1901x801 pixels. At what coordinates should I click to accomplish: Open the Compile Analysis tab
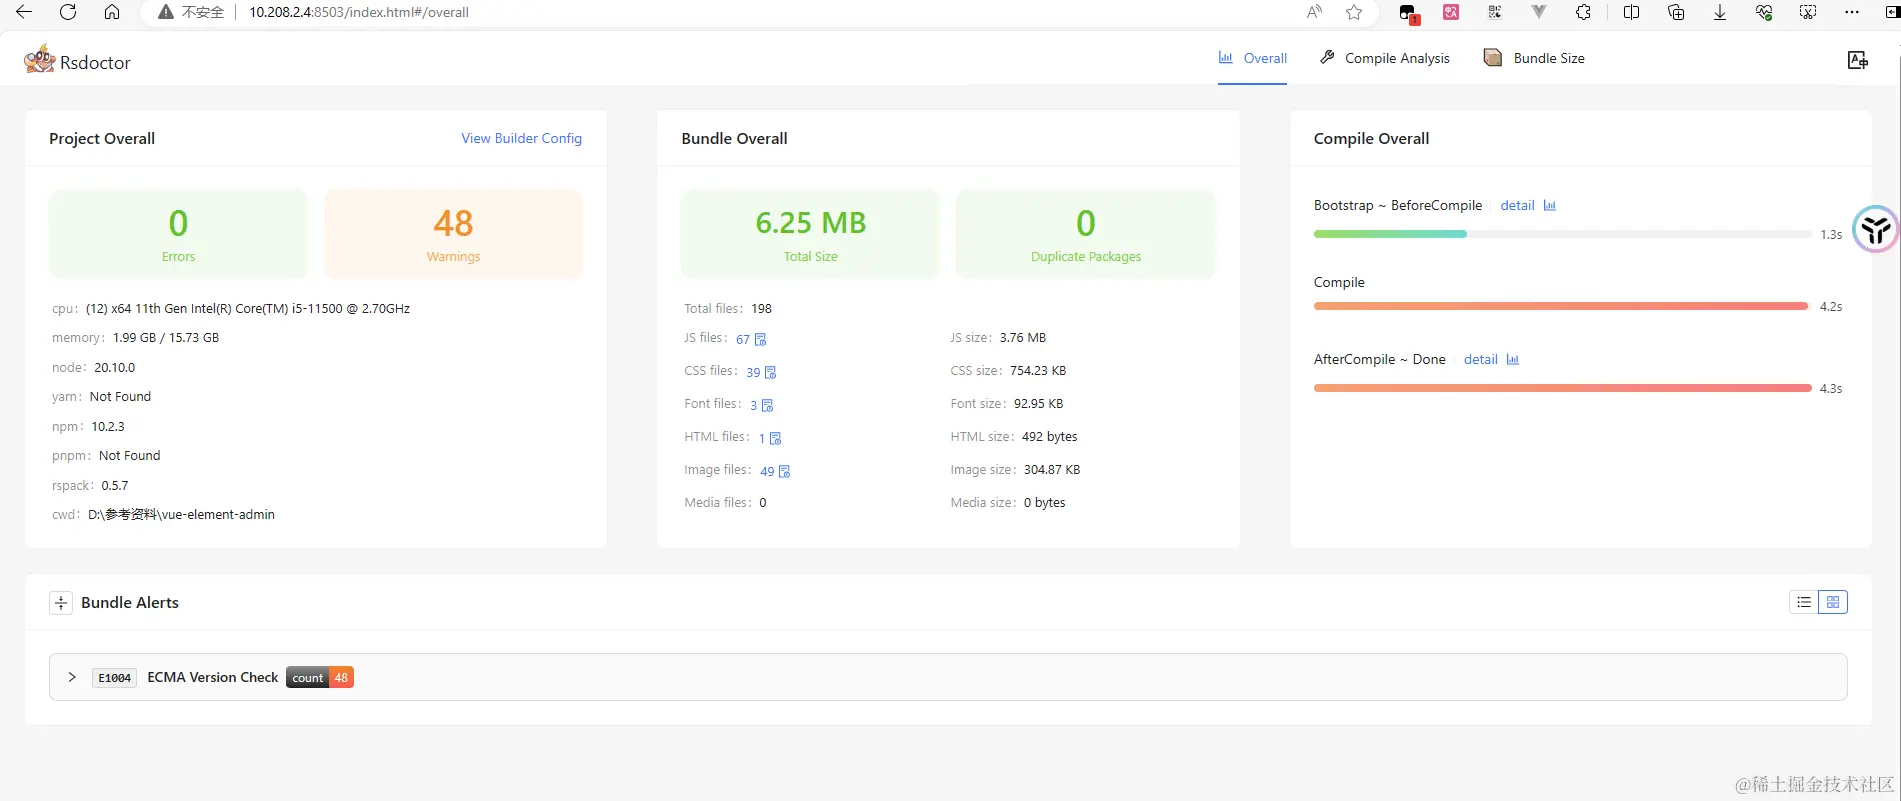tap(1385, 58)
